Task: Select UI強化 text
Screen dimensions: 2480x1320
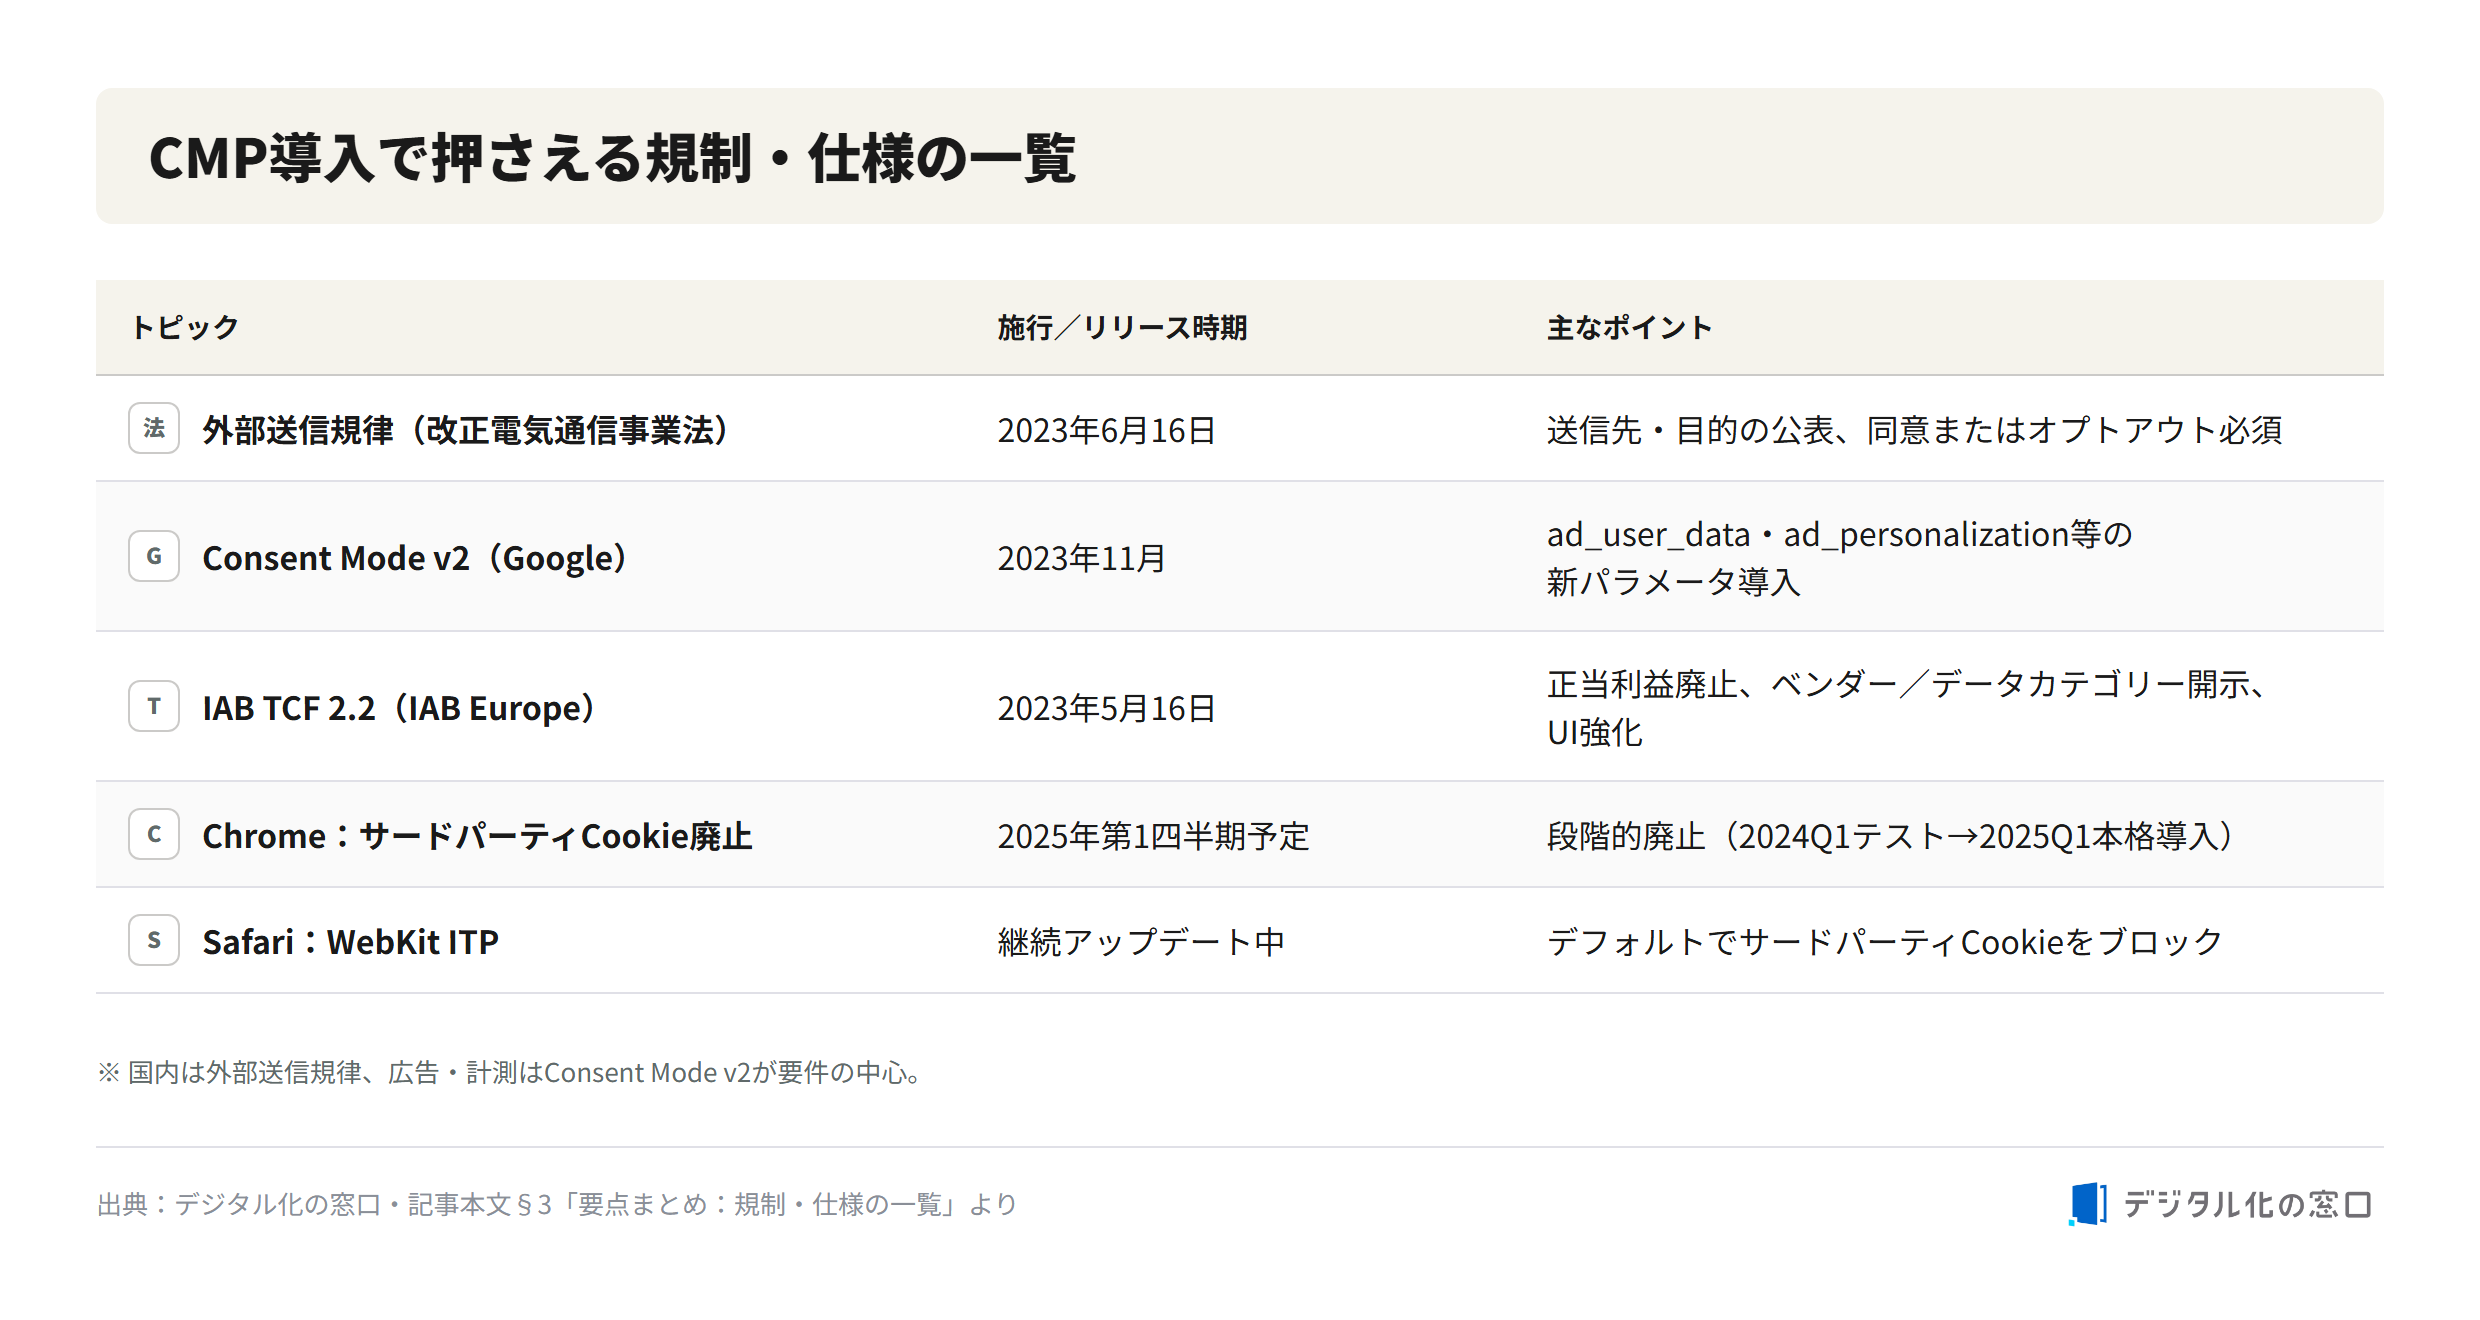Action: pos(1594,732)
